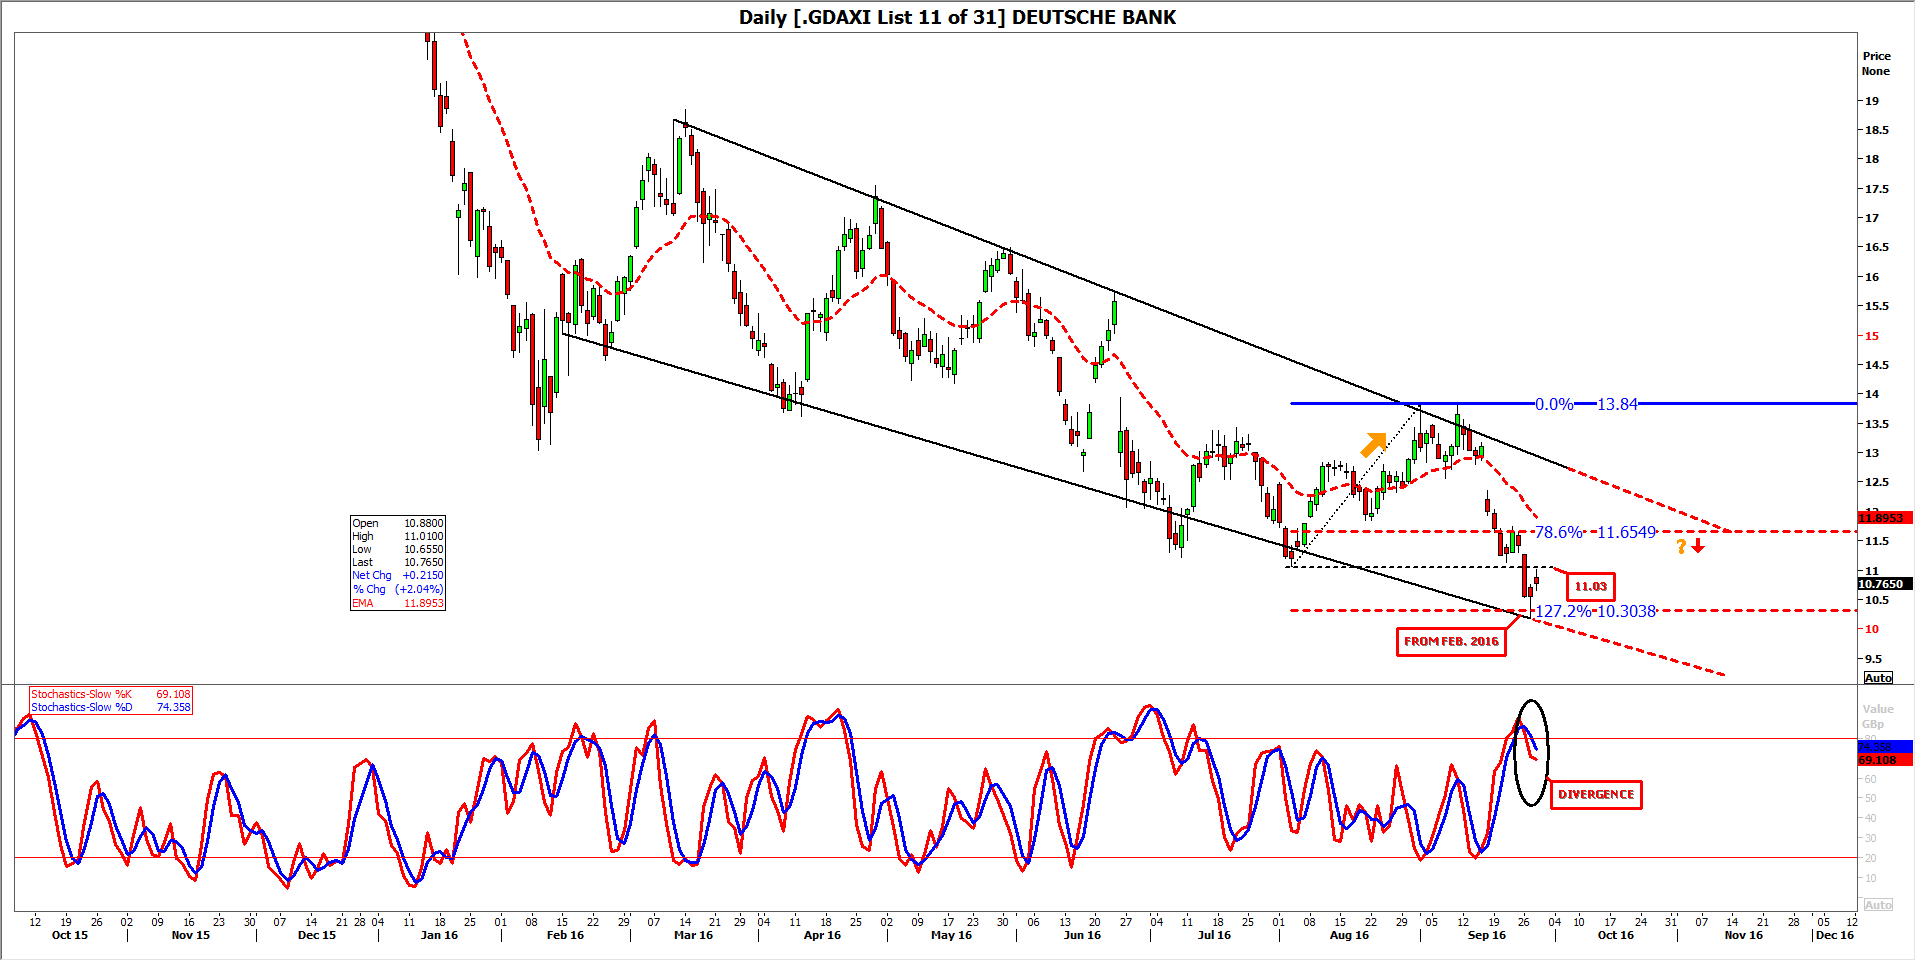Screen dimensions: 1916x961
Task: Click the Oct 15 month label on time axis
Action: click(x=70, y=935)
